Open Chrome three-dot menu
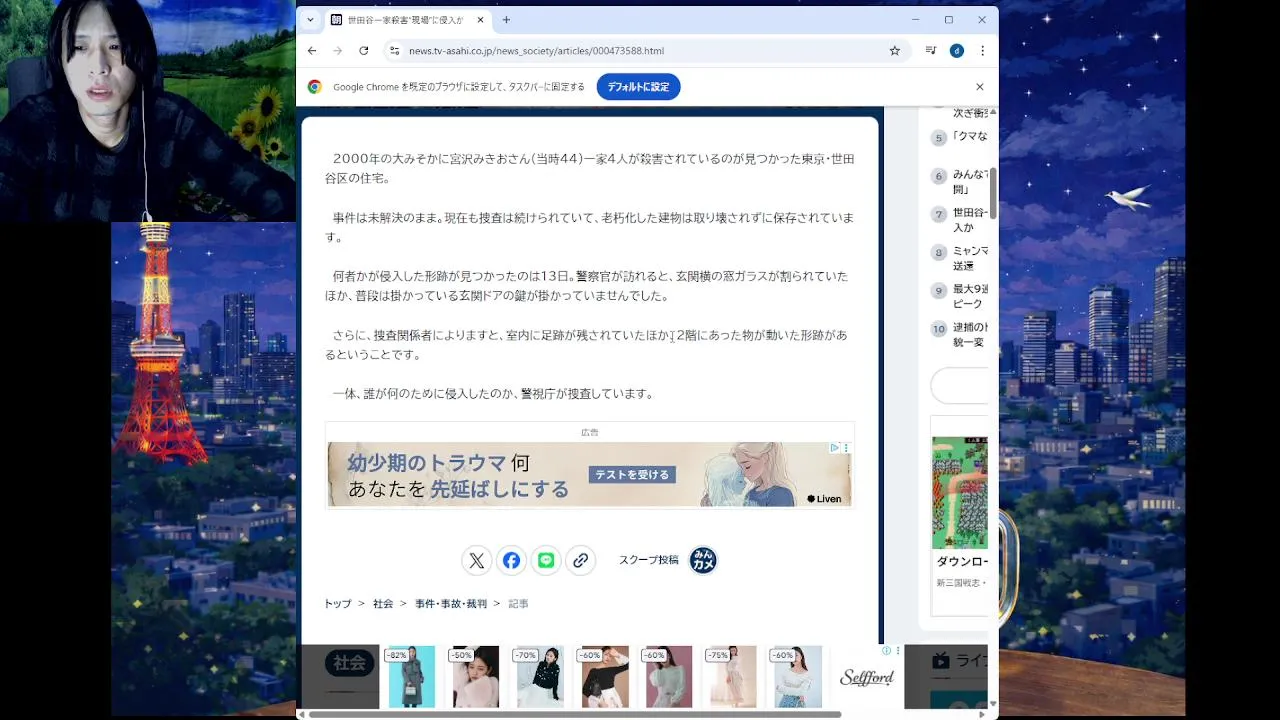 coord(982,50)
